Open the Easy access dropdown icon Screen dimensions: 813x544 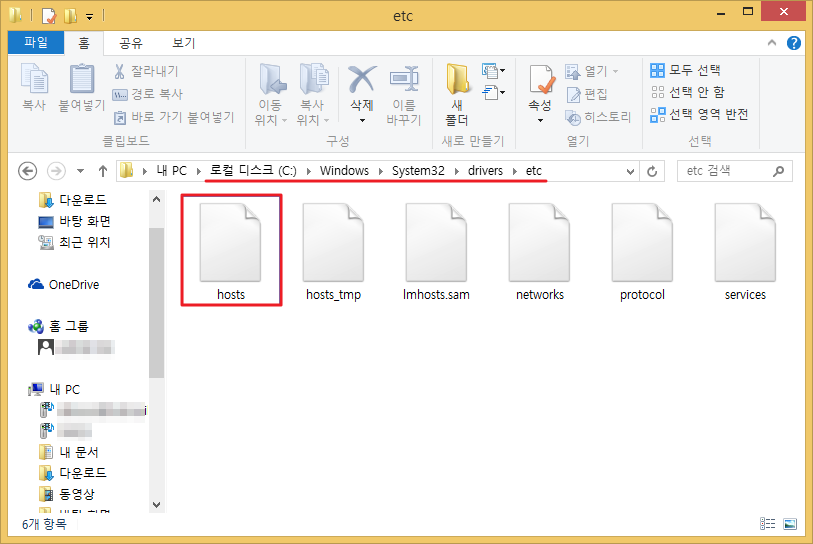(x=493, y=93)
